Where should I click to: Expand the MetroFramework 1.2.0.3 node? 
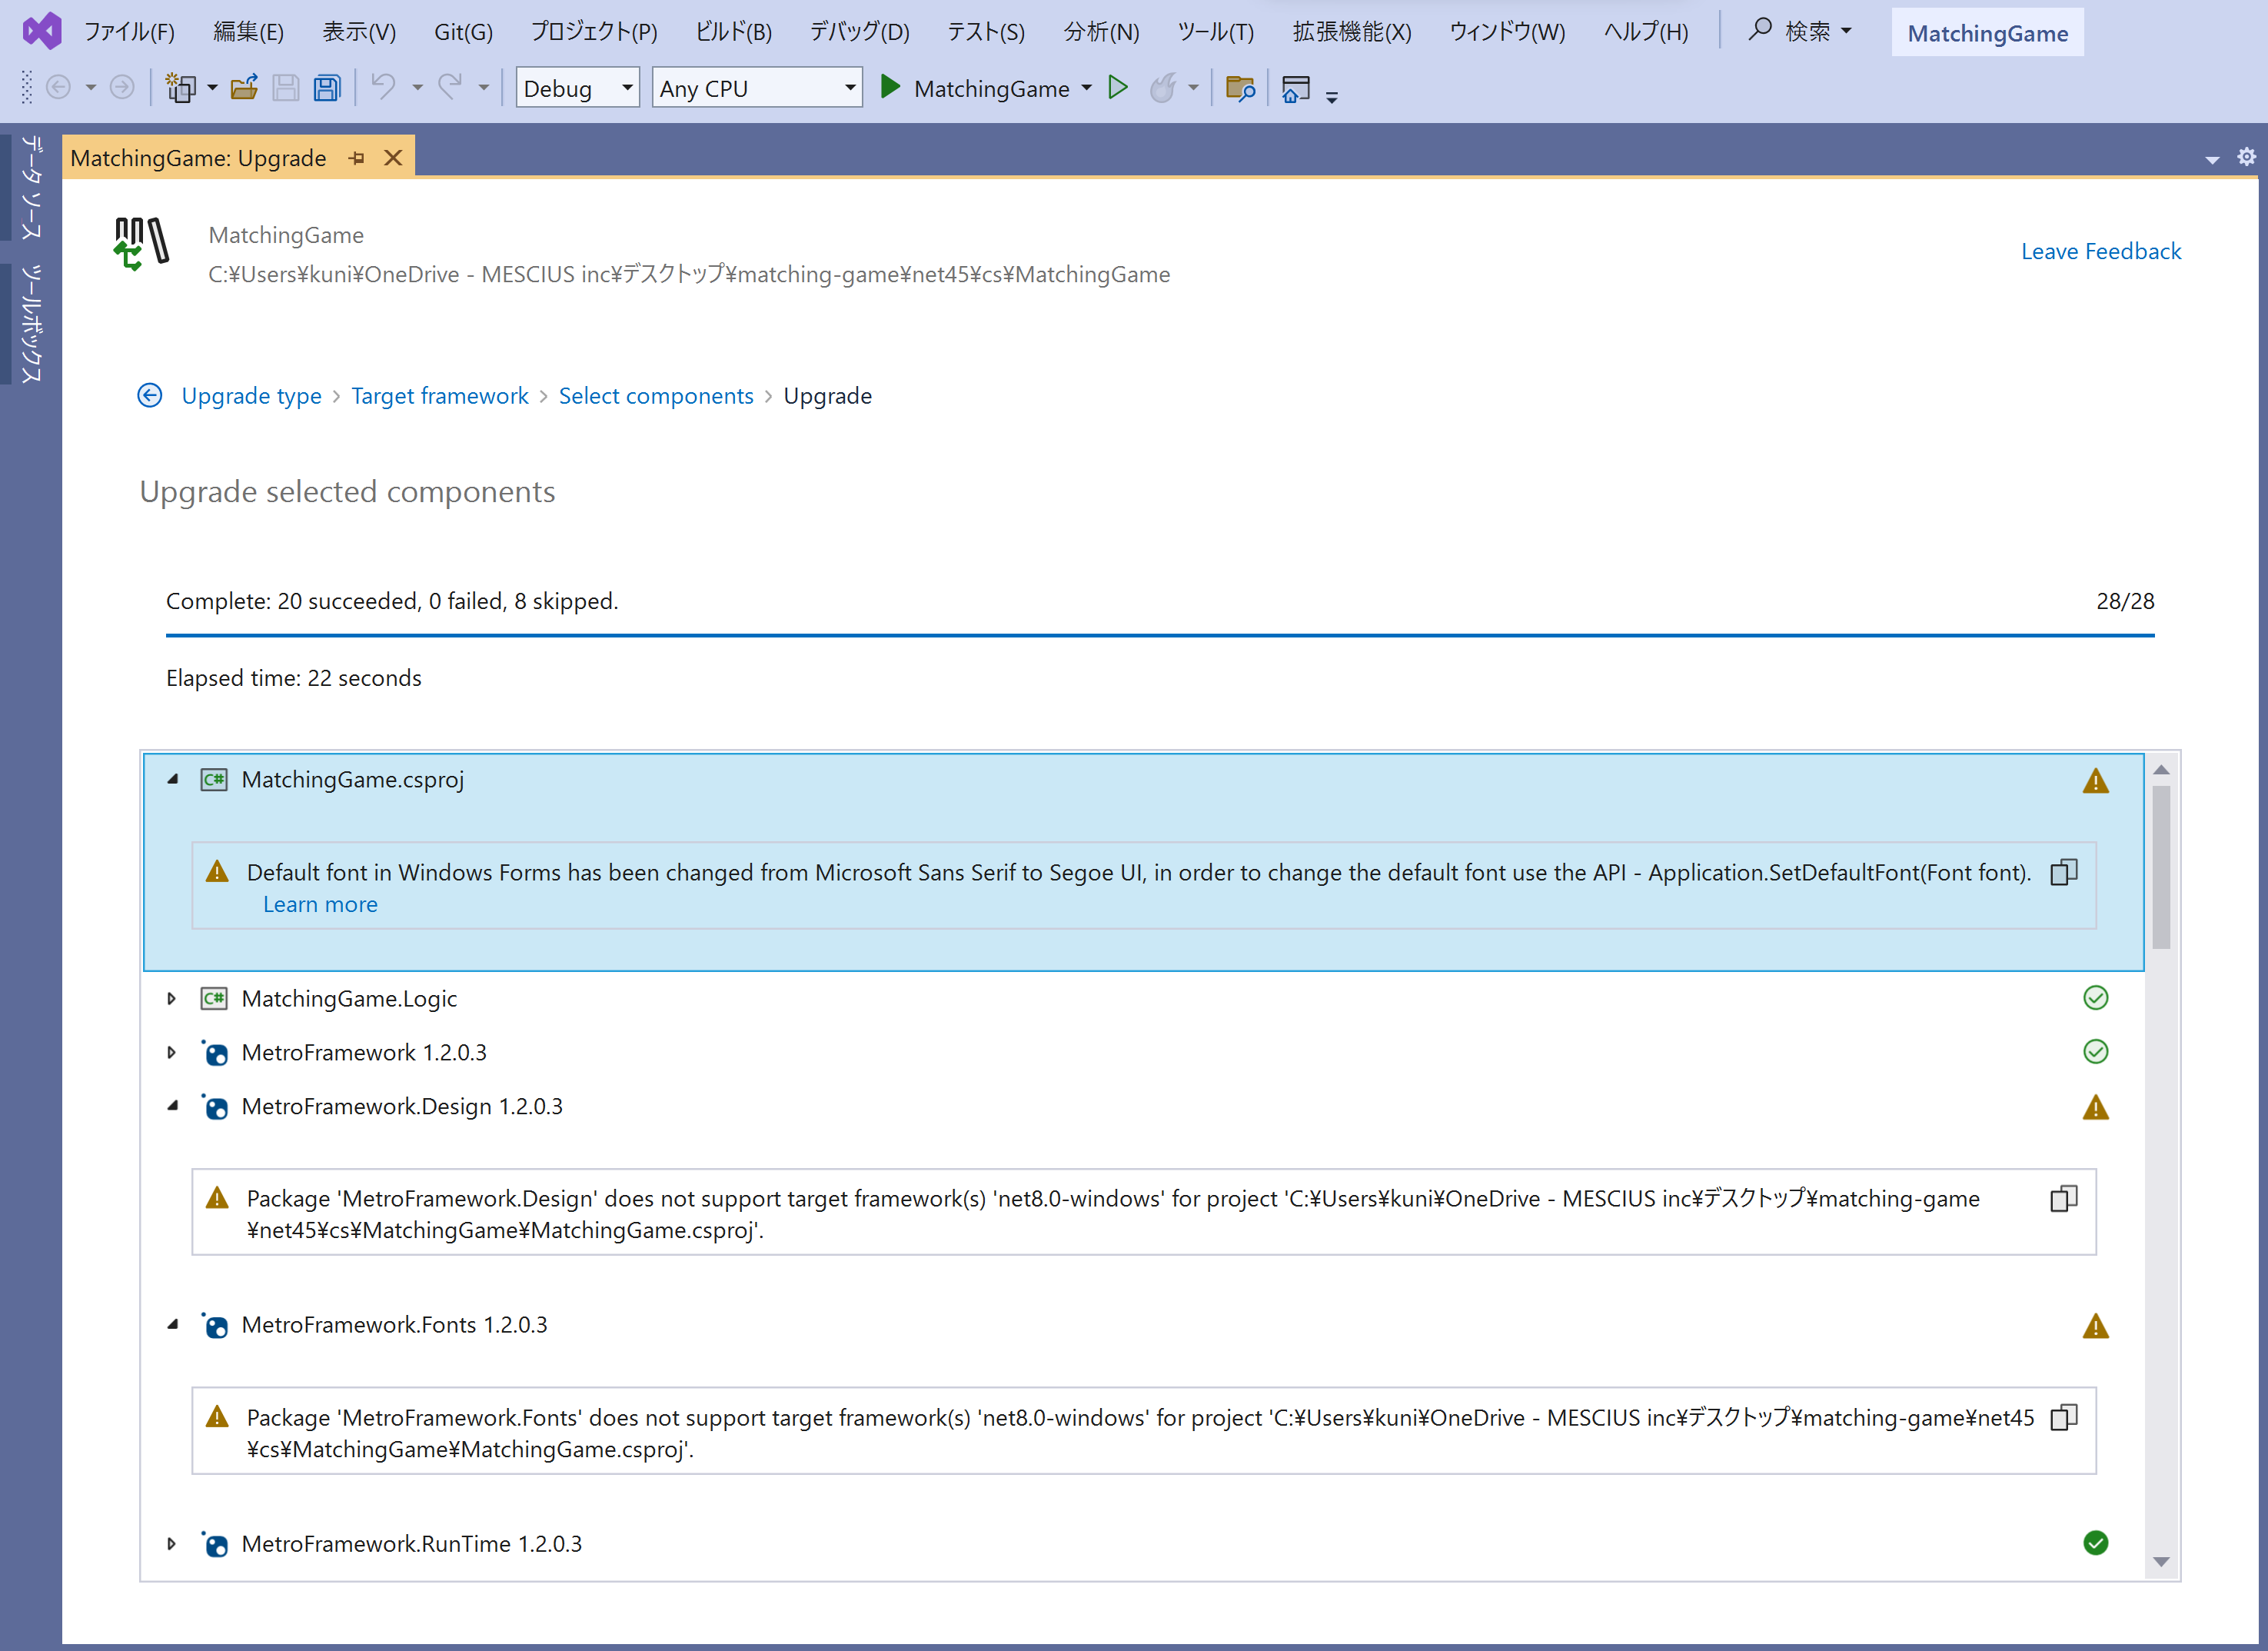(x=172, y=1053)
